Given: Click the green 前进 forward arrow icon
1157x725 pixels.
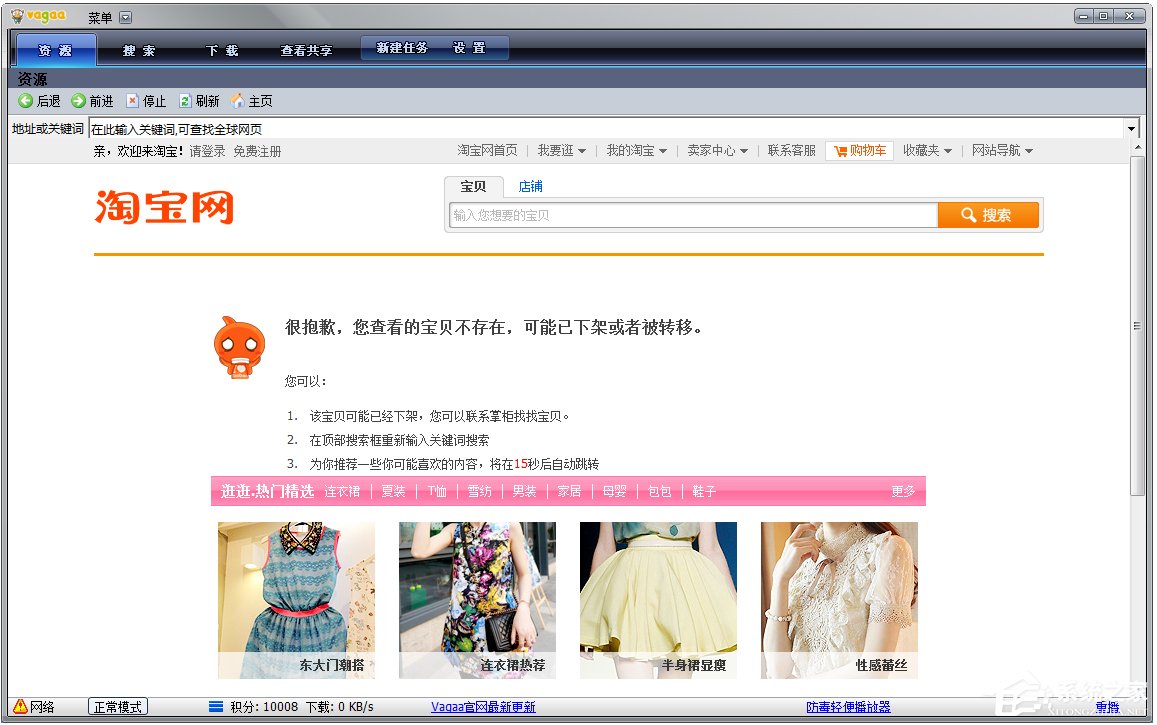Looking at the screenshot, I should click(78, 101).
